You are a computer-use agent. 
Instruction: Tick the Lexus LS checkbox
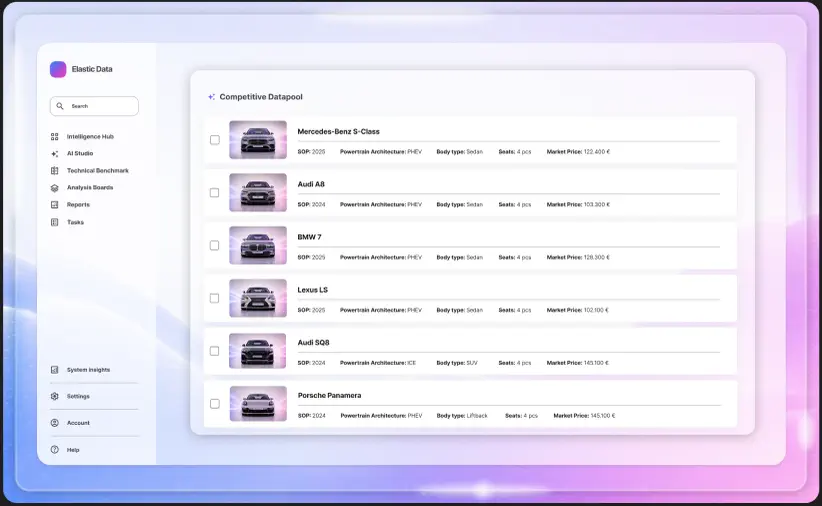click(214, 298)
